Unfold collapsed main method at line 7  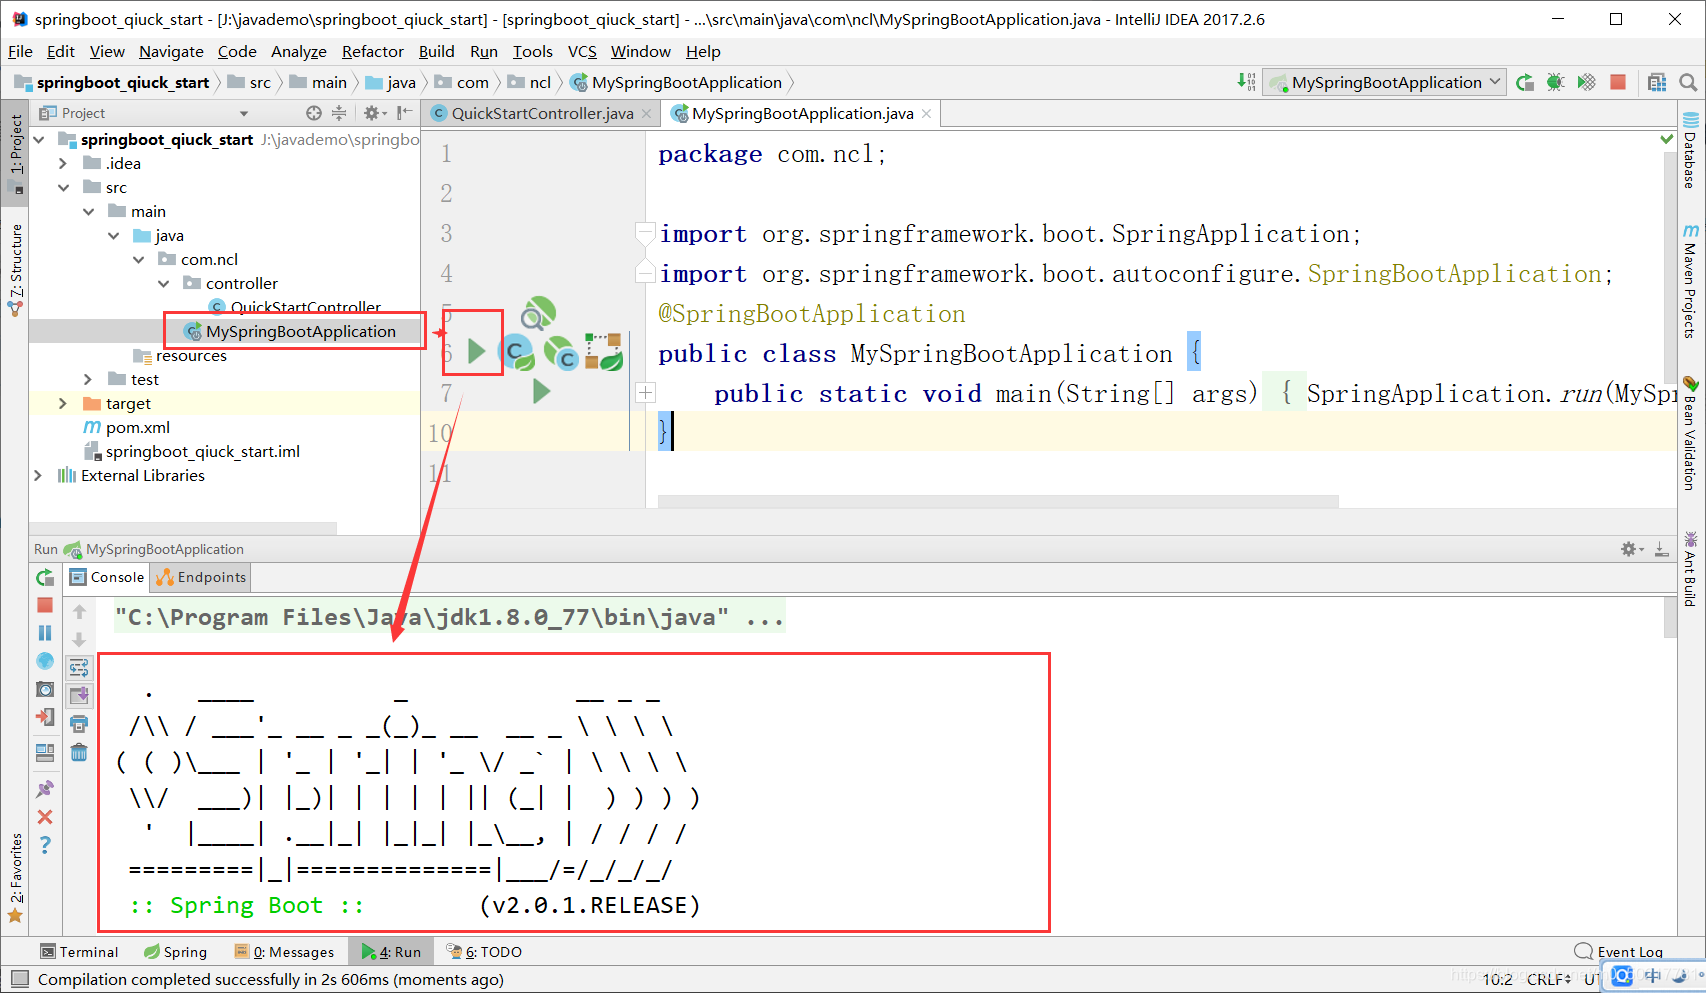(x=646, y=392)
